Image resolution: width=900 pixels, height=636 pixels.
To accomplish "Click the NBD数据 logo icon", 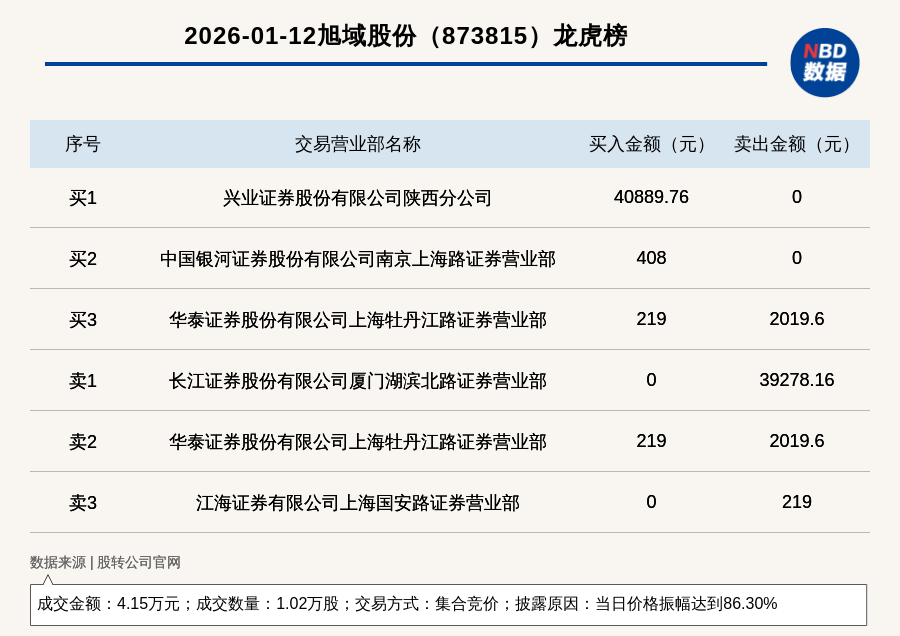I will (x=824, y=62).
